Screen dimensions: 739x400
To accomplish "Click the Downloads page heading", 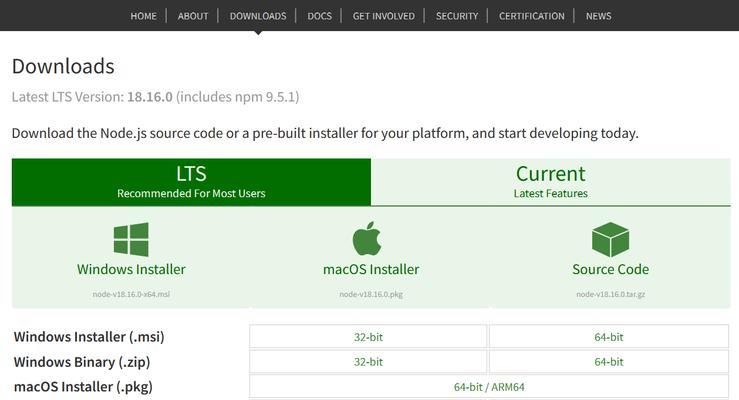I will click(x=63, y=66).
